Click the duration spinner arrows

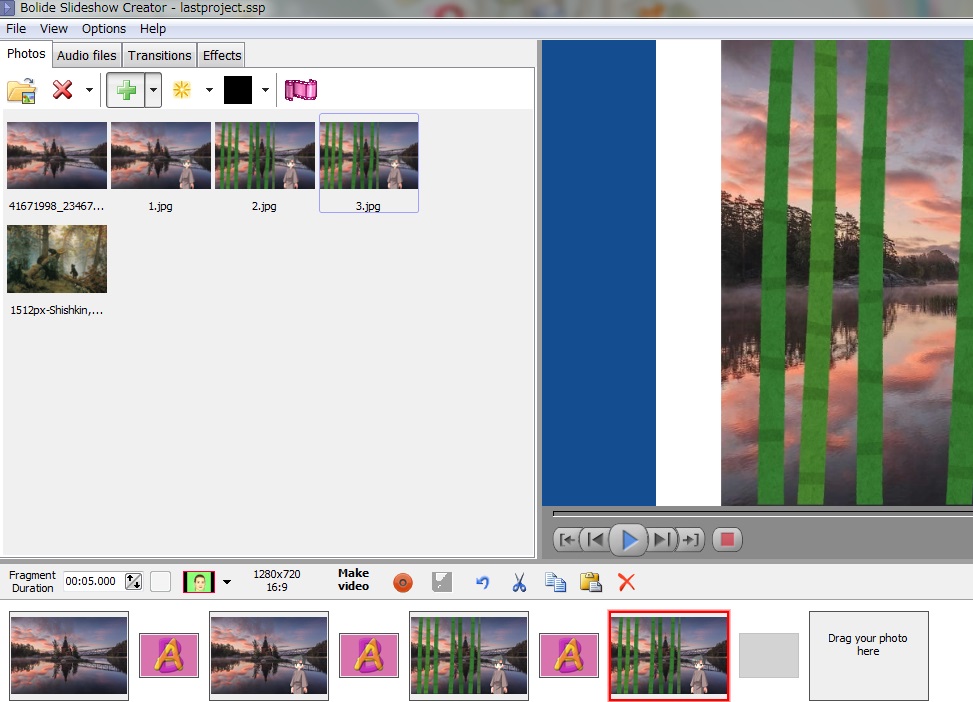pyautogui.click(x=133, y=582)
